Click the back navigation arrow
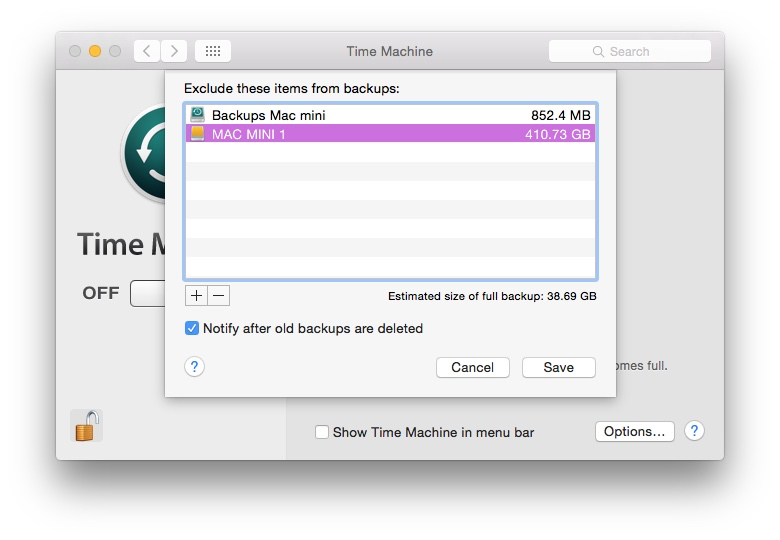Screen dimensions: 780x540 [x=147, y=51]
